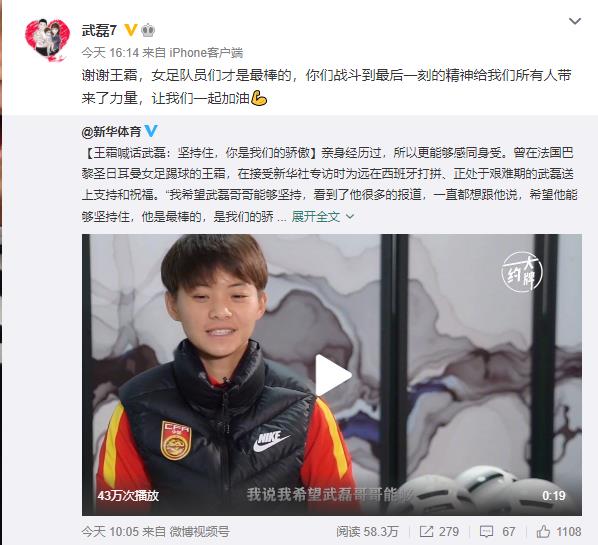Viewport: 598px width, 545px height.
Task: Click the 阅读 58.3万 read count
Action: (367, 532)
